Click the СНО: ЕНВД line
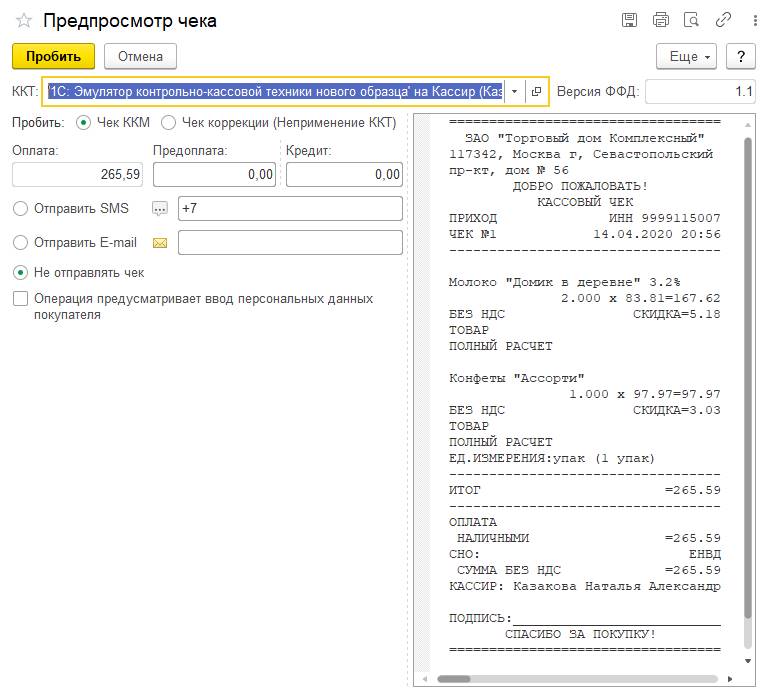The height and width of the screenshot is (699, 775). click(x=585, y=554)
